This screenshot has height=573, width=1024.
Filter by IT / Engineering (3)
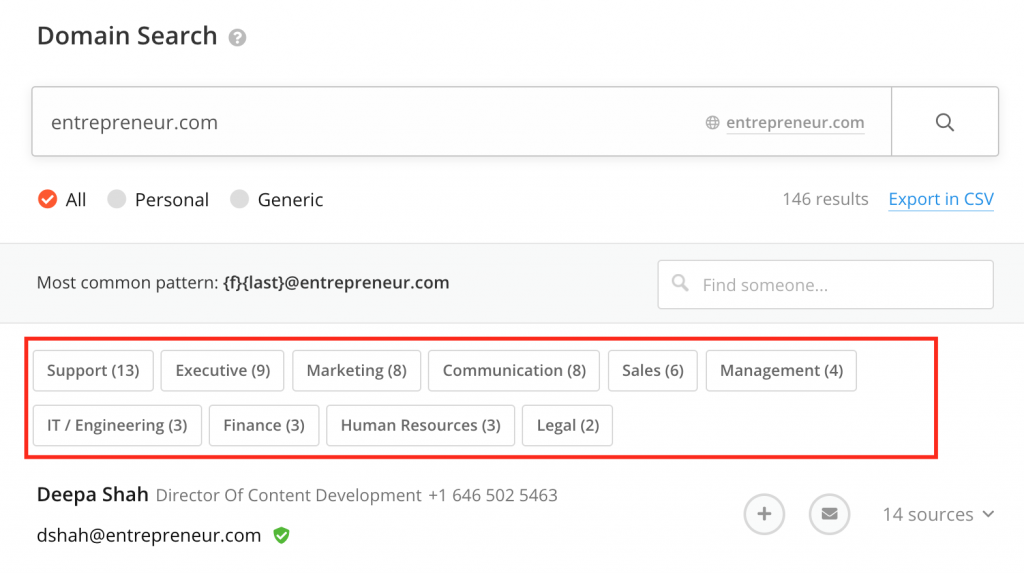(118, 425)
